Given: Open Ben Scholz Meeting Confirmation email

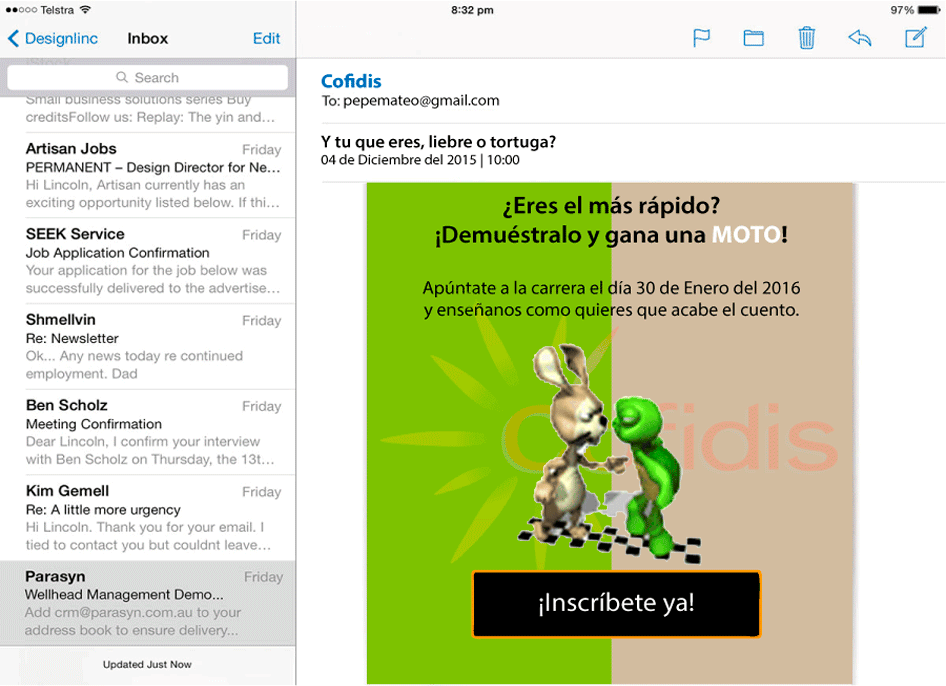Looking at the screenshot, I should [x=148, y=432].
